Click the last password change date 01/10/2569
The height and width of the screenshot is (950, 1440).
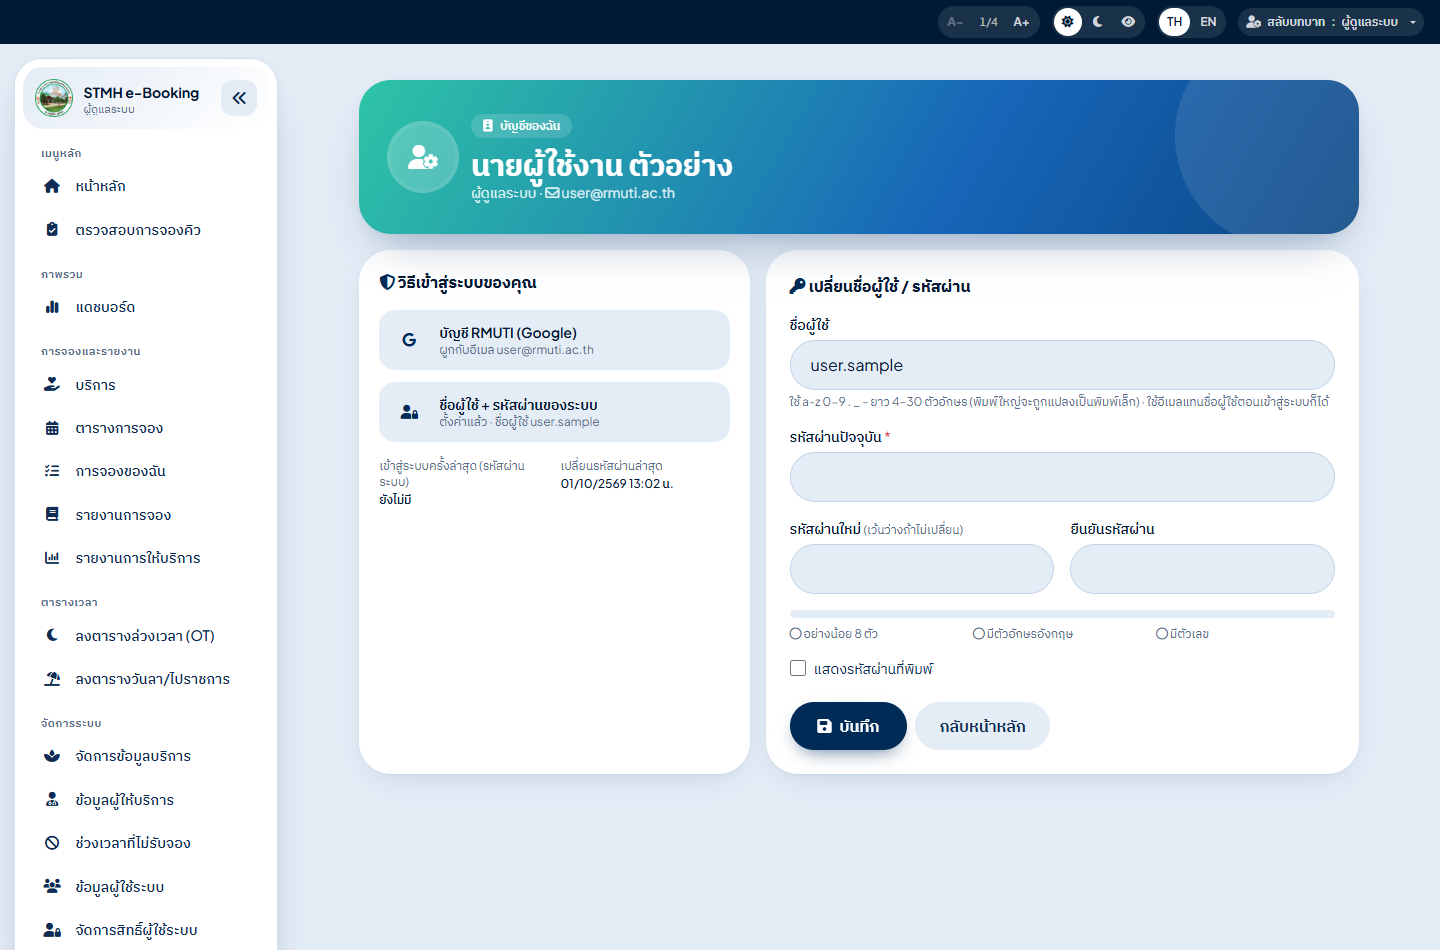[x=617, y=484]
